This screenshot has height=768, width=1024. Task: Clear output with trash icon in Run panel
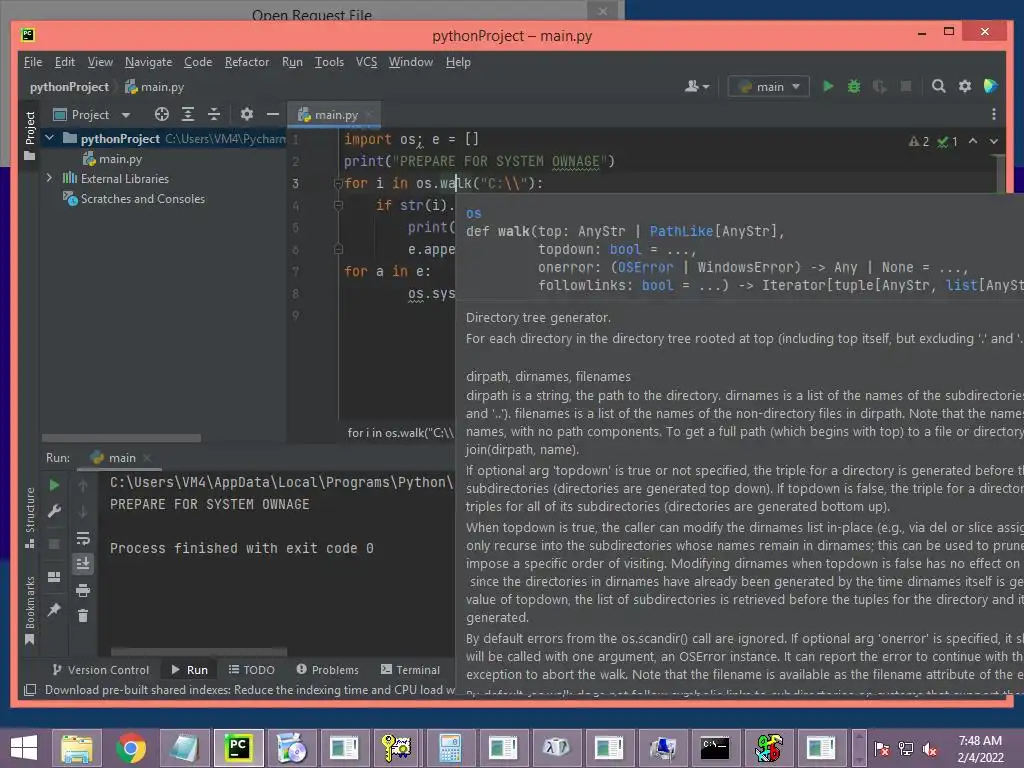coord(83,616)
